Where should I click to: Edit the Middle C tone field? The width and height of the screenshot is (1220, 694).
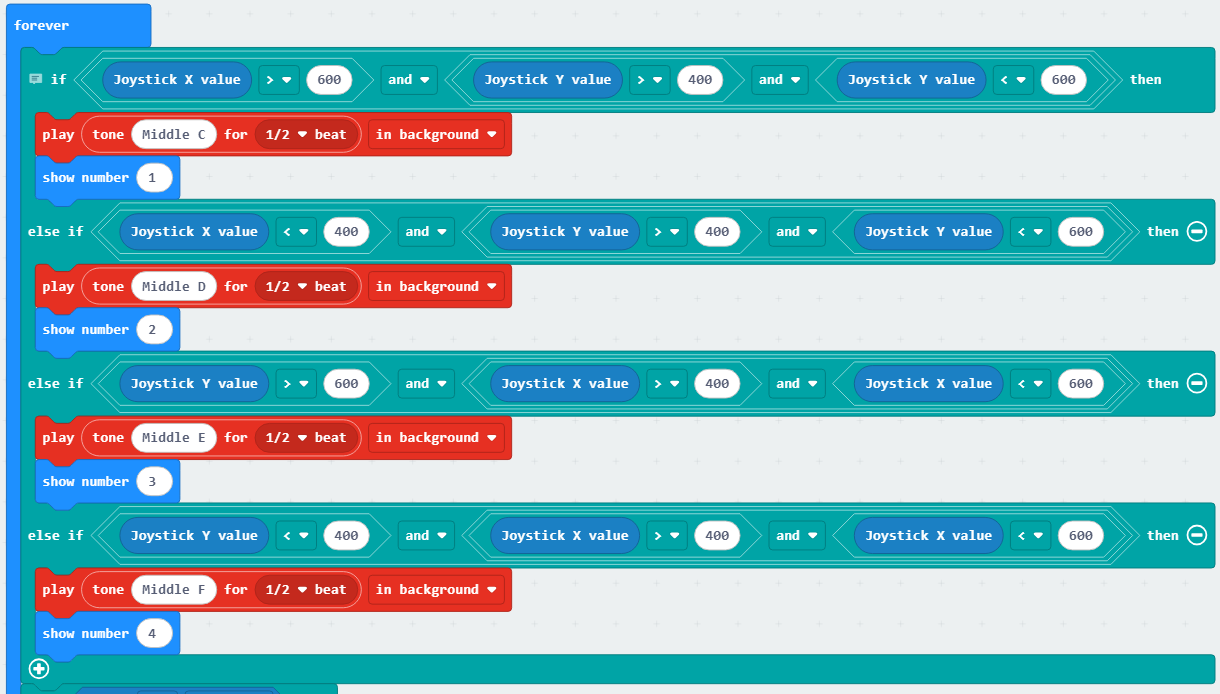[x=174, y=135]
